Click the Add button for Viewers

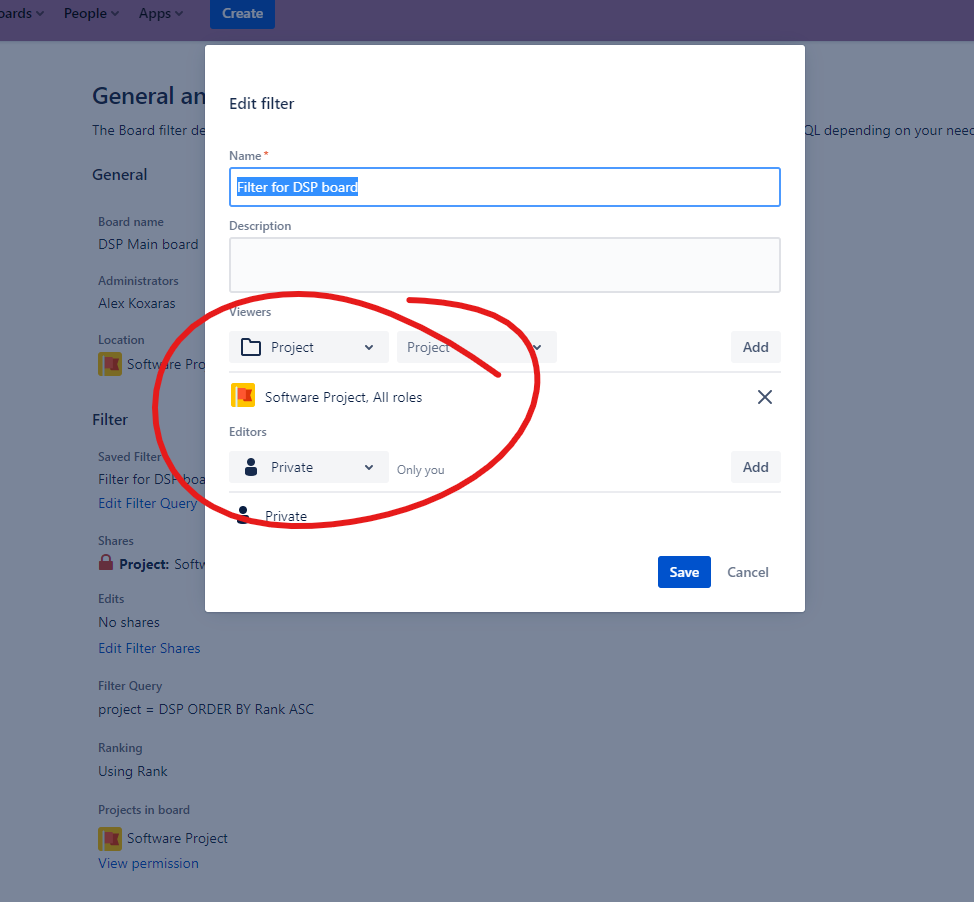[755, 347]
